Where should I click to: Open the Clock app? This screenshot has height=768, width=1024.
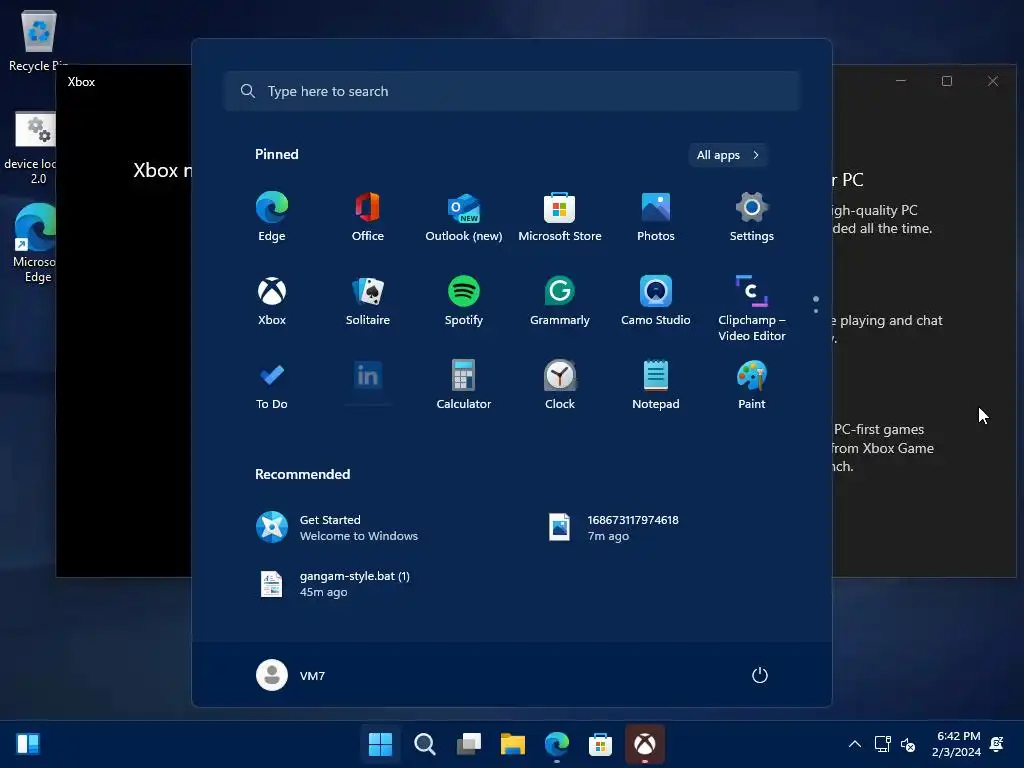(x=560, y=385)
